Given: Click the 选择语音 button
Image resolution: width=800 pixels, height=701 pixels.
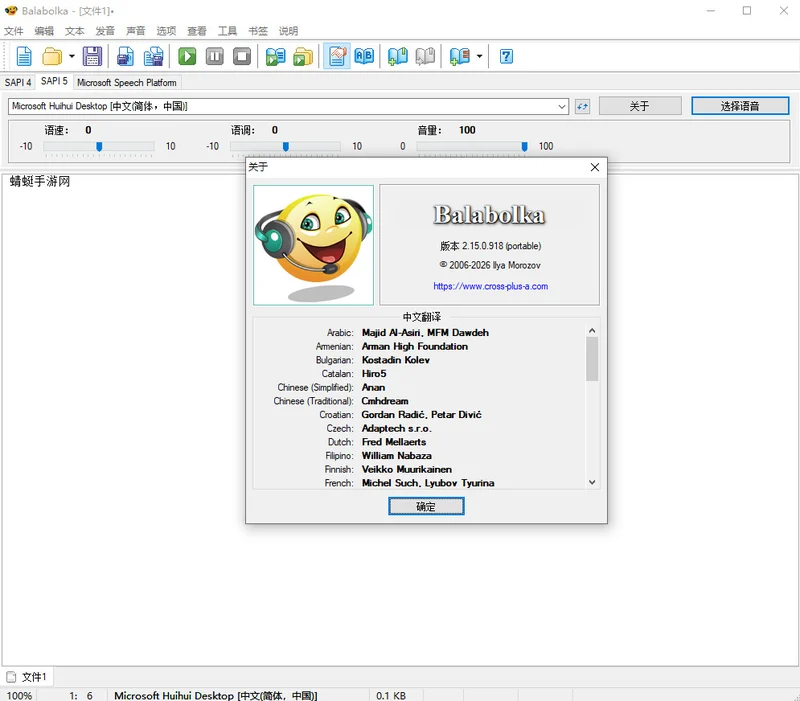Looking at the screenshot, I should point(740,106).
